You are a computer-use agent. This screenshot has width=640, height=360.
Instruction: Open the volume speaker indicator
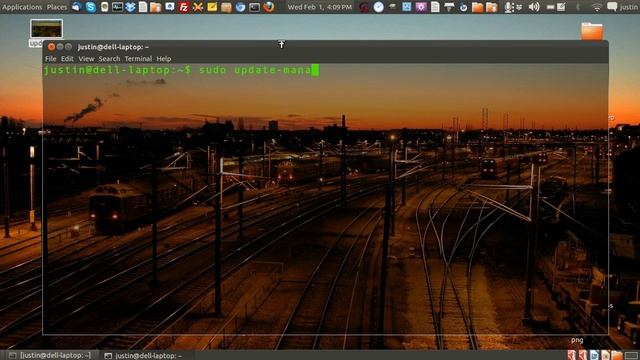[x=534, y=7]
